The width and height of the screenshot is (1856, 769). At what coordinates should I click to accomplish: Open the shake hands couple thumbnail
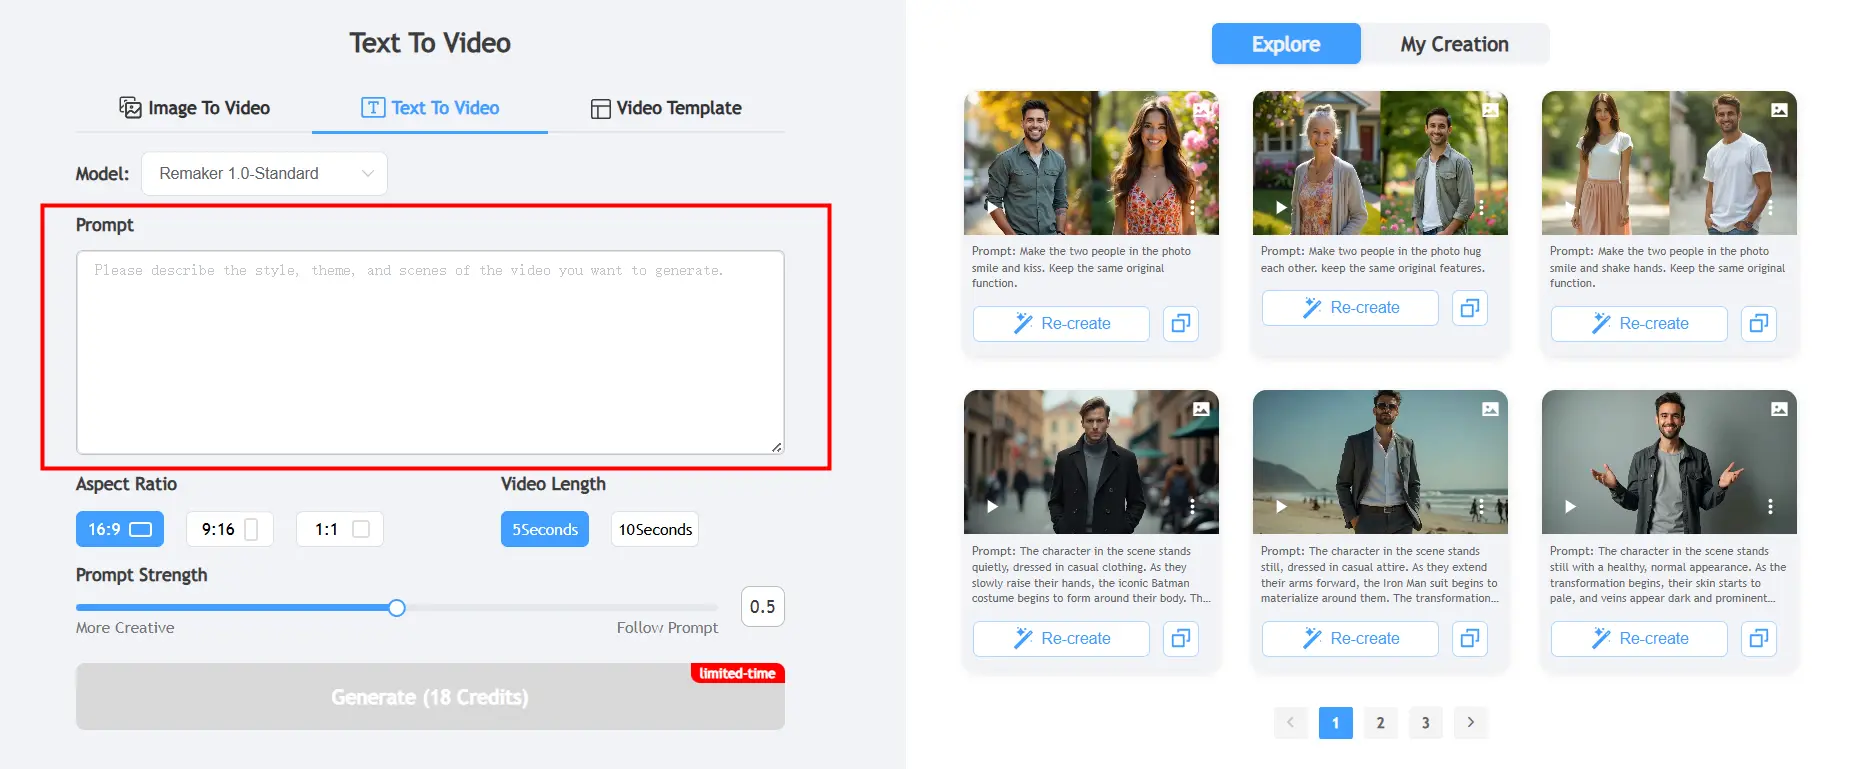tap(1669, 163)
